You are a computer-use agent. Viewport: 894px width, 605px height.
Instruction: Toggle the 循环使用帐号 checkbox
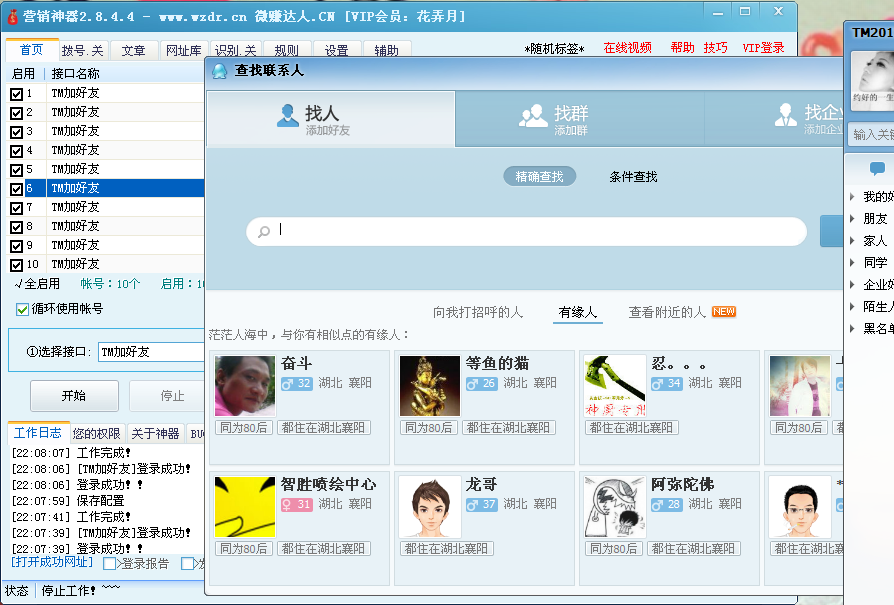tap(23, 309)
